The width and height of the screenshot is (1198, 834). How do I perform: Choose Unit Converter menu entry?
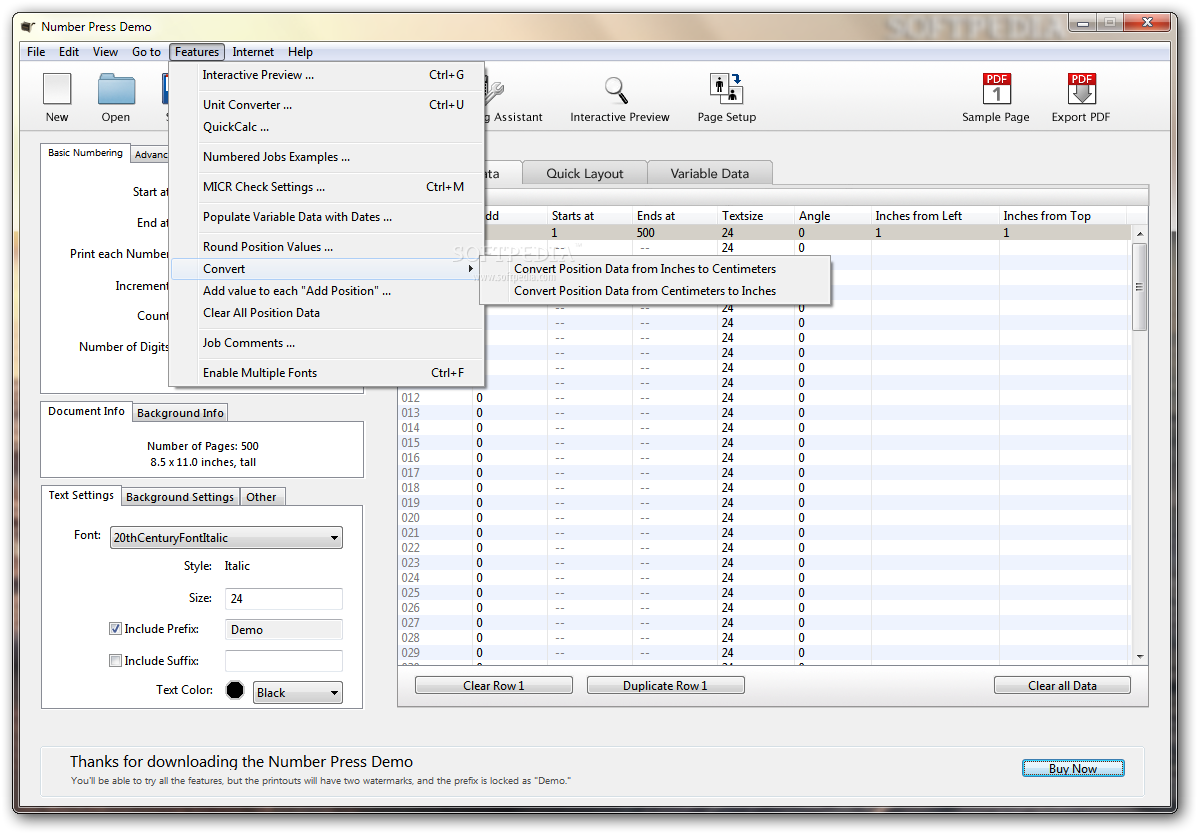[327, 105]
